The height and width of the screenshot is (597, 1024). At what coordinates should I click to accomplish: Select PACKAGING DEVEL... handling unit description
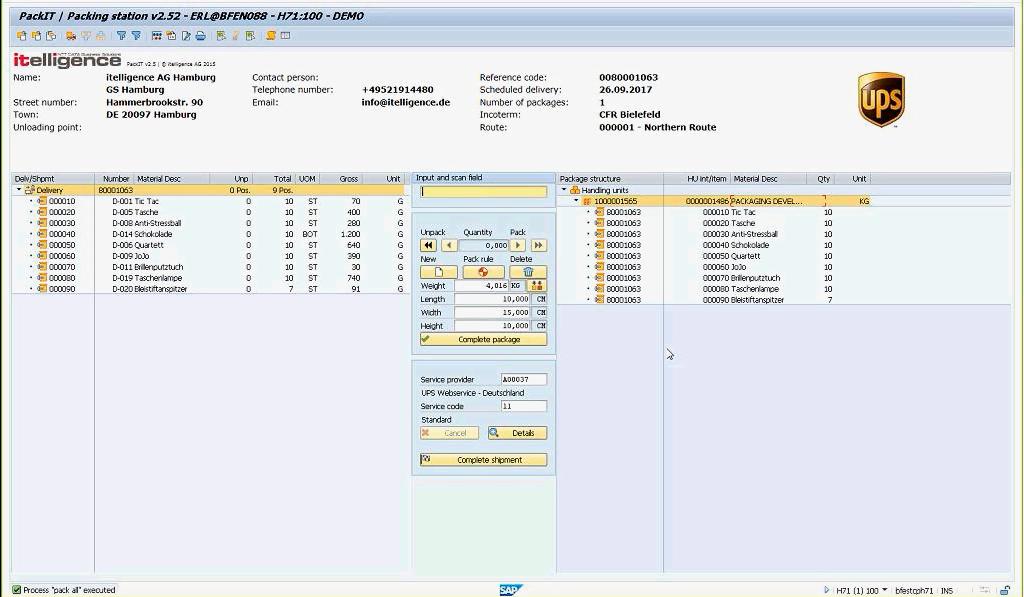pos(767,201)
